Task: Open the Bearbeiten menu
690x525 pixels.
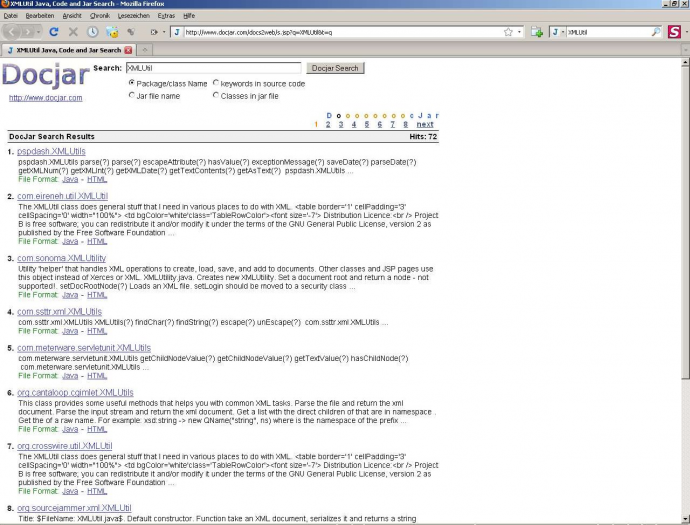Action: 40,15
